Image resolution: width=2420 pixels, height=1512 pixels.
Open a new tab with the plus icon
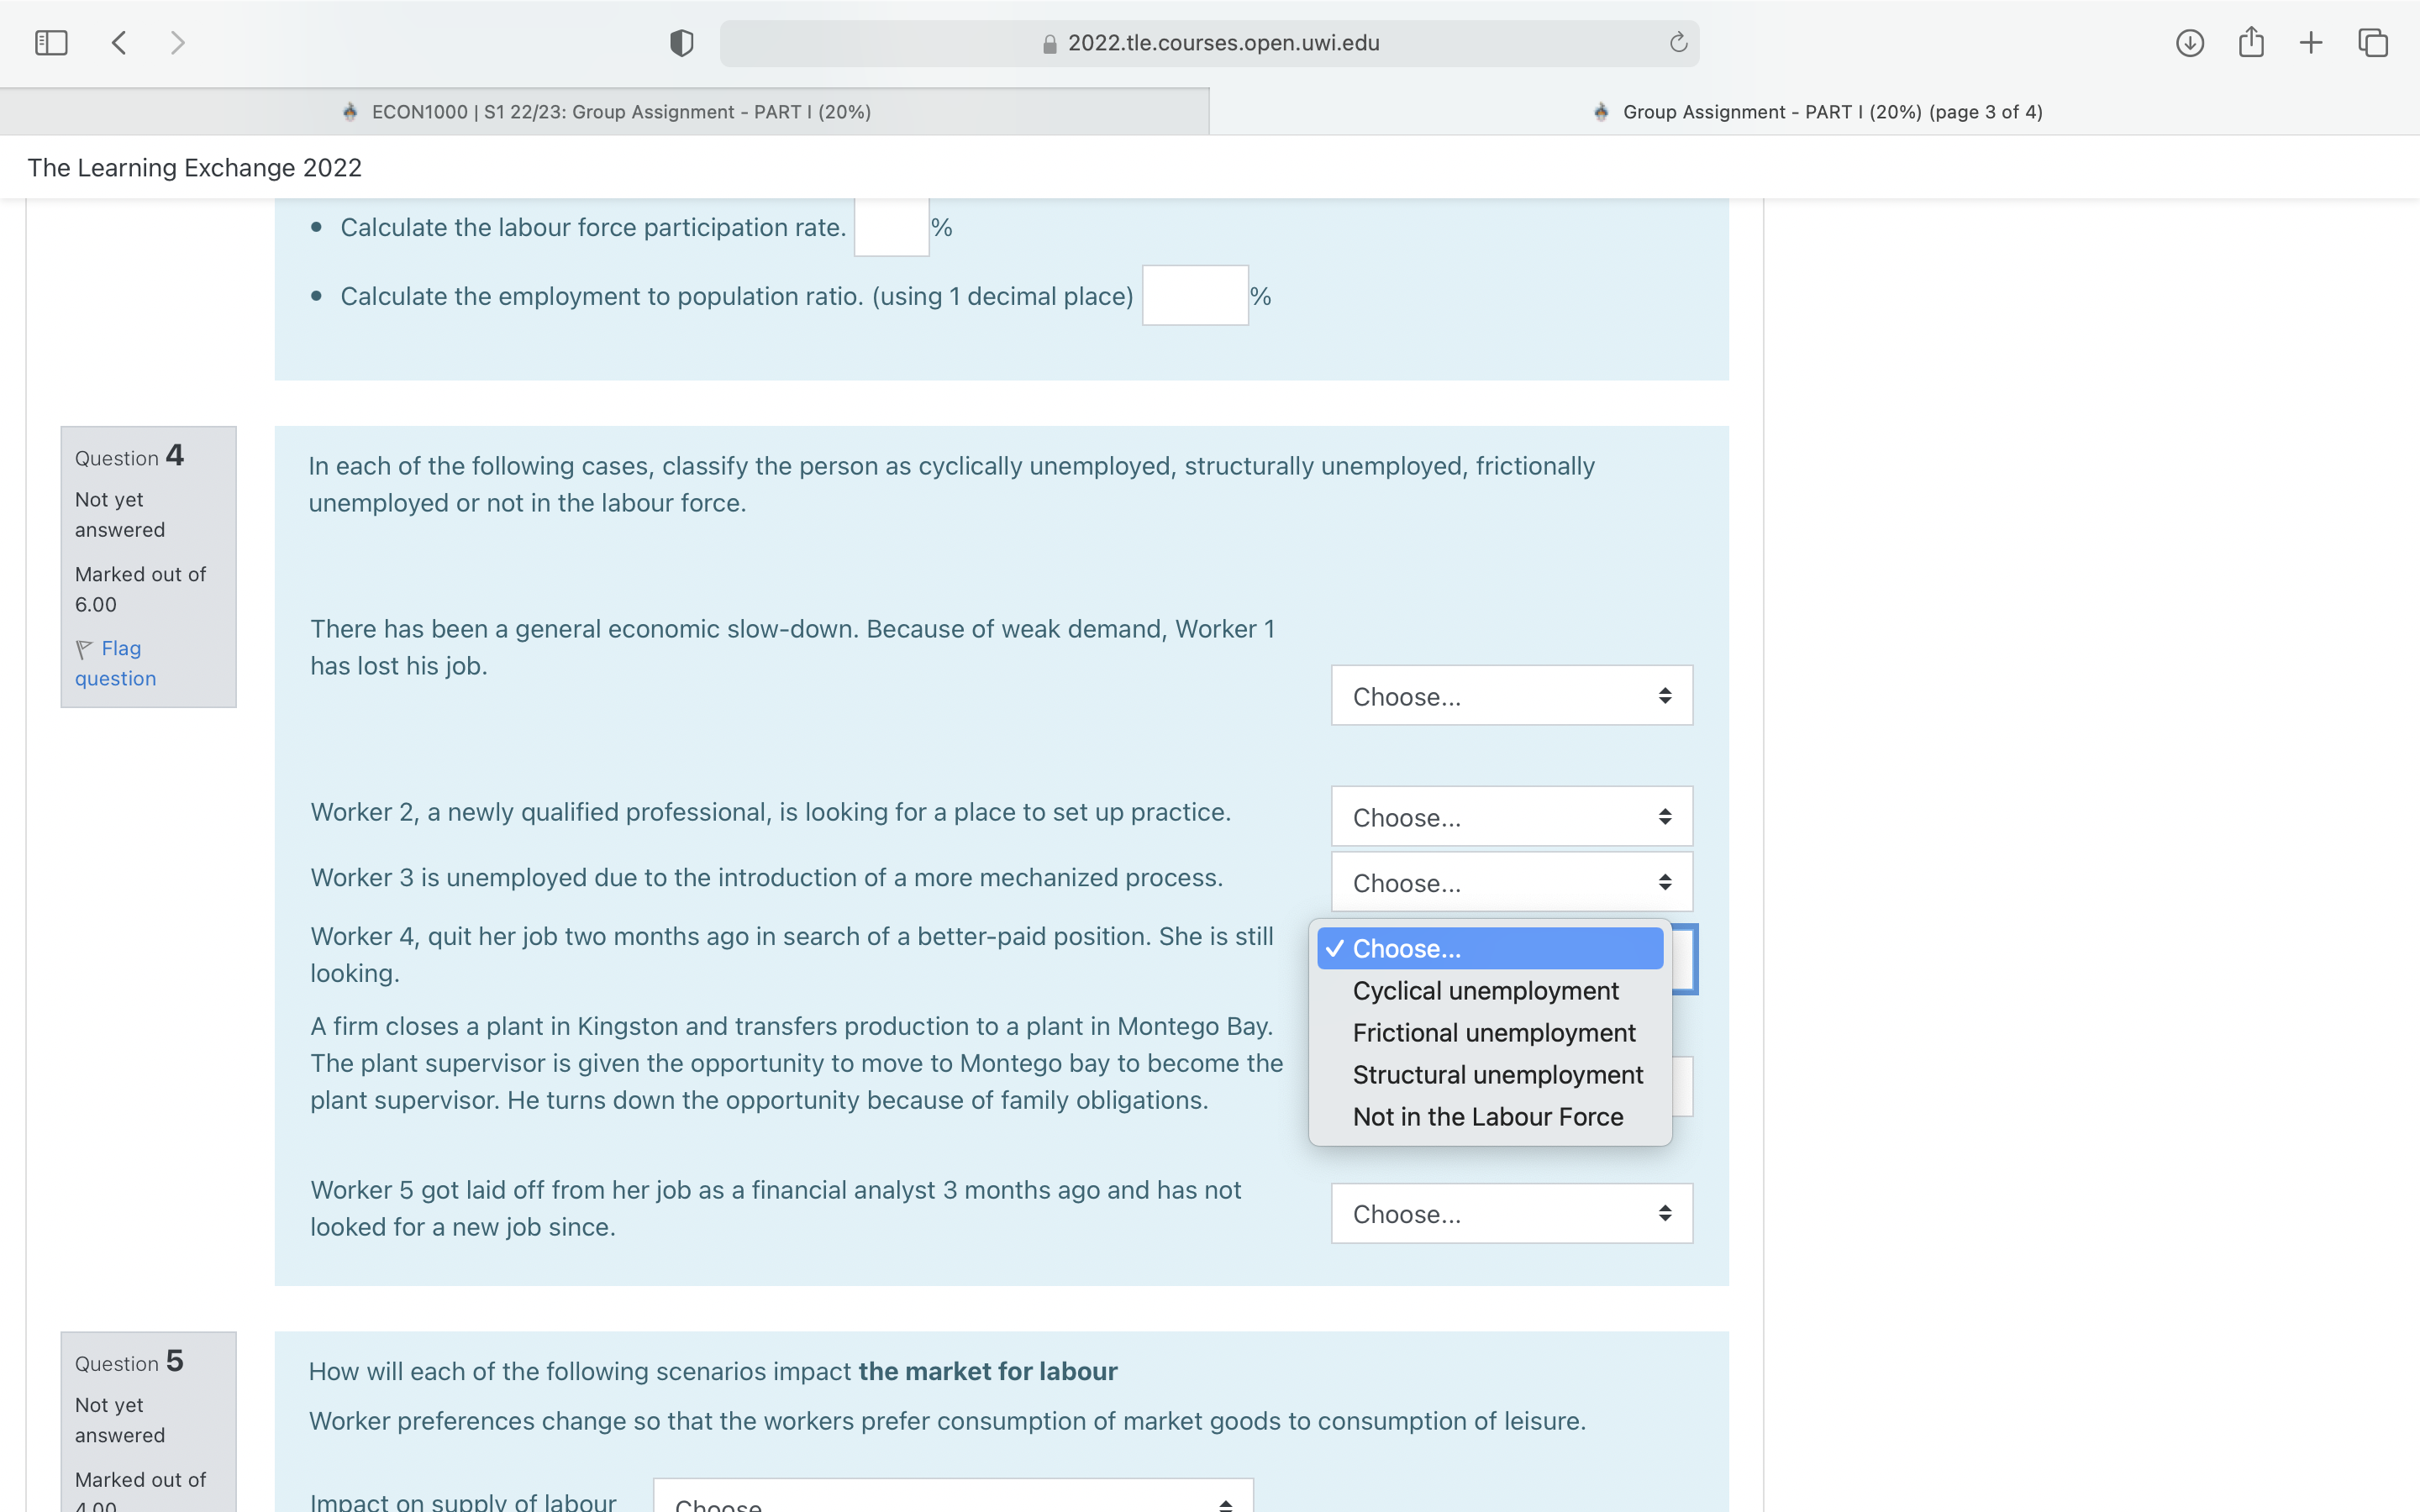[2311, 42]
